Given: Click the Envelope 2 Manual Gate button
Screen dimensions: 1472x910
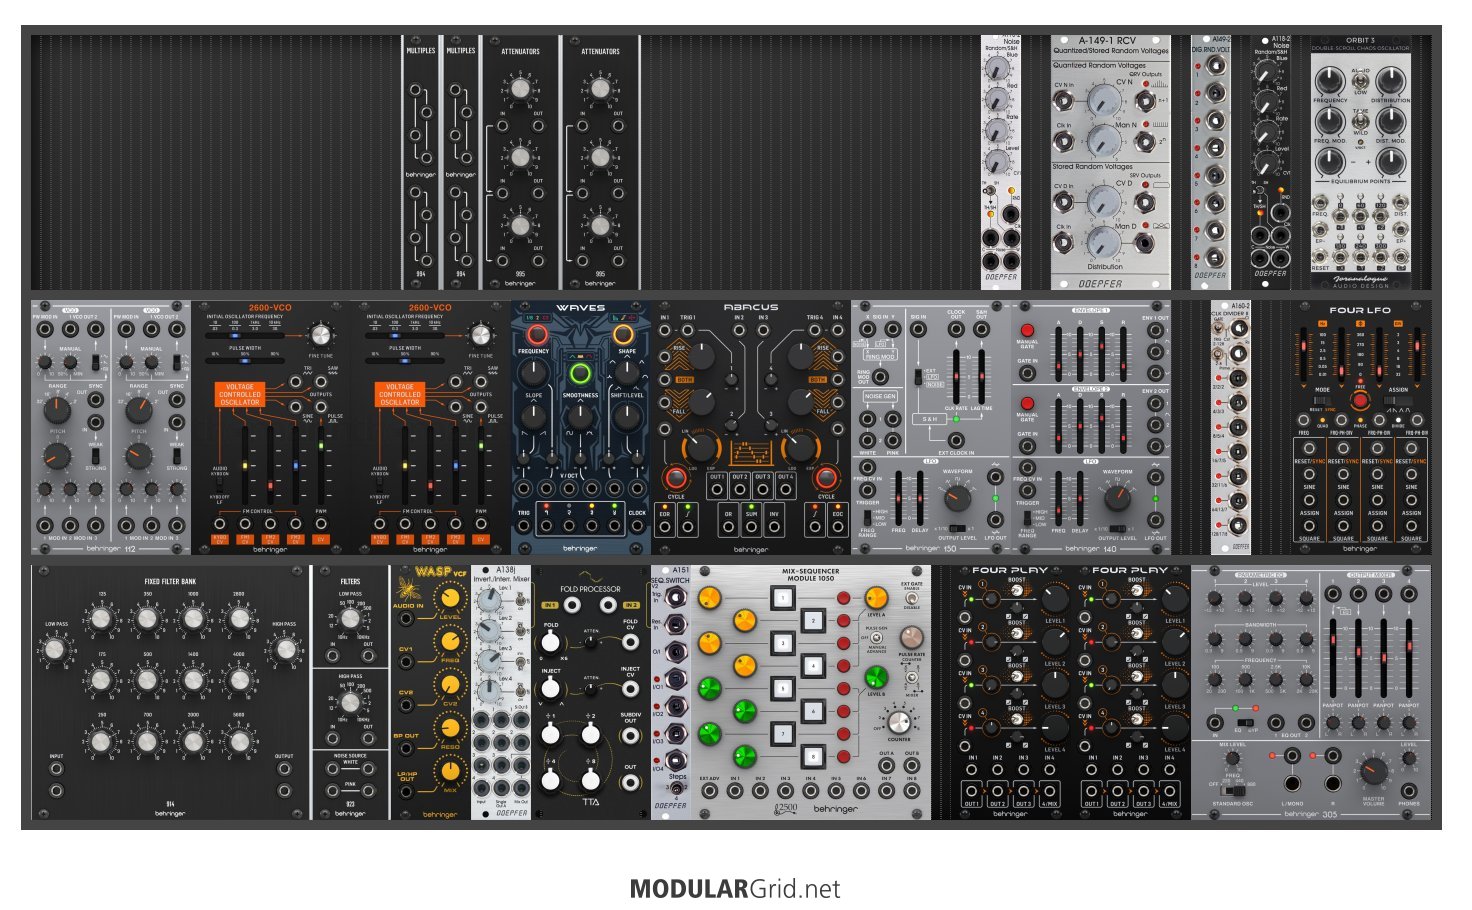Looking at the screenshot, I should (1027, 404).
